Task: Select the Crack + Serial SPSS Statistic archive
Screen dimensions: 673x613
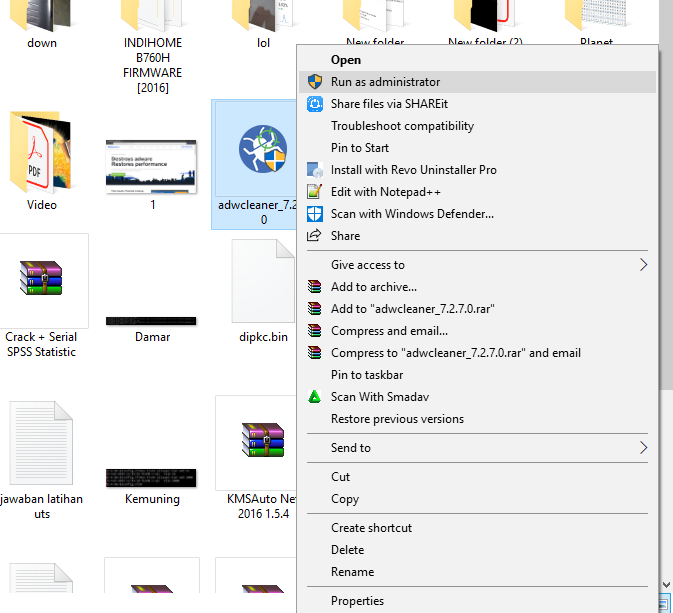Action: tap(41, 278)
